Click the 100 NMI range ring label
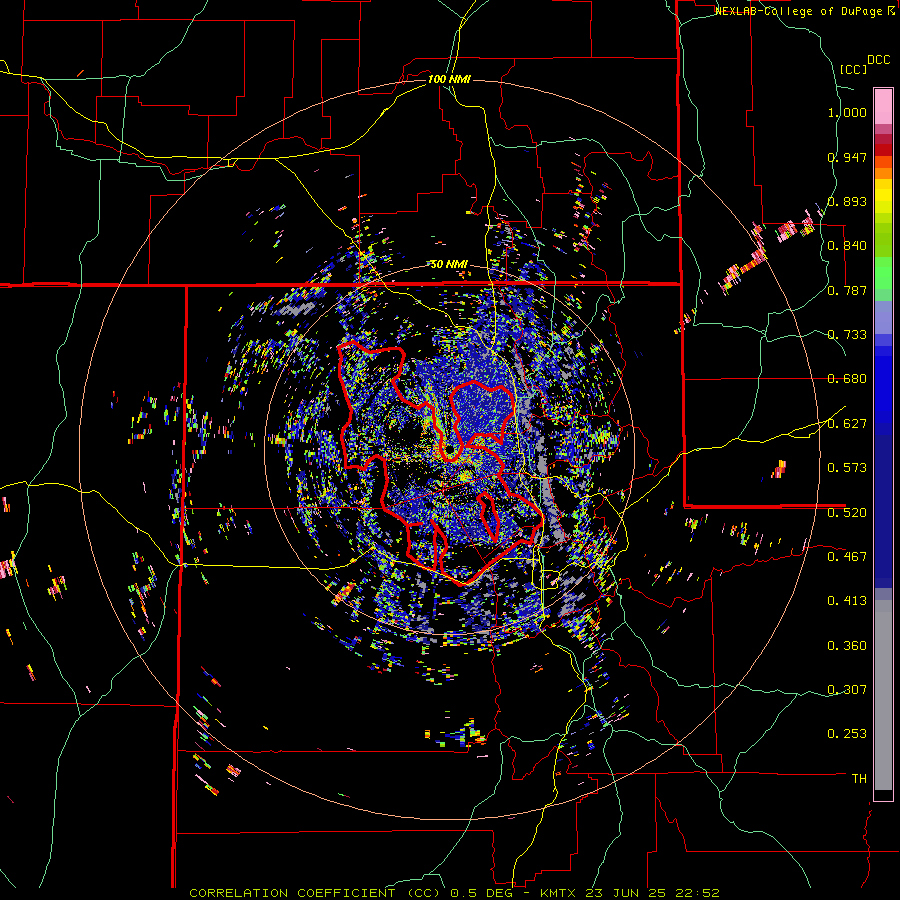The width and height of the screenshot is (900, 900). [x=449, y=79]
